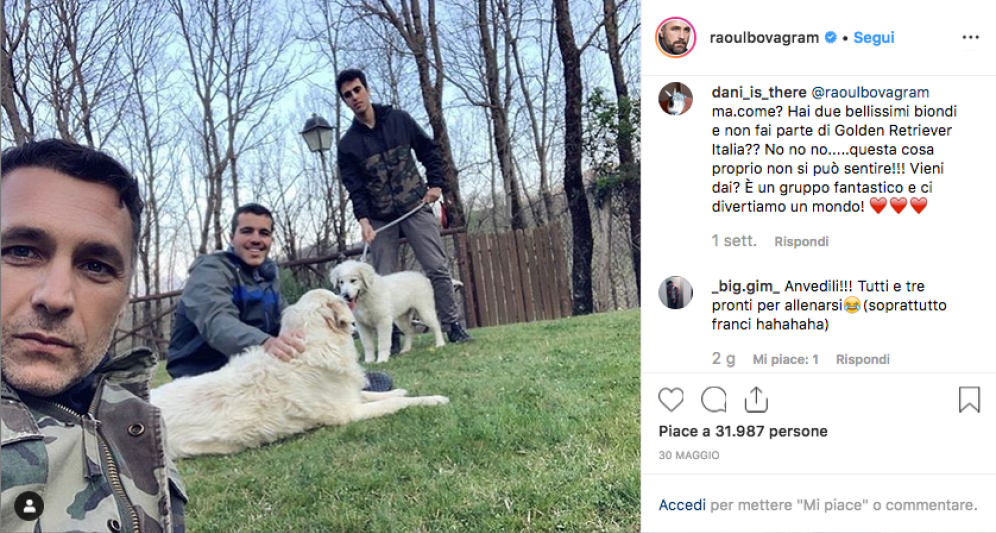Reply to dani_is_there comment with Rispondi
Image resolution: width=996 pixels, height=533 pixels.
pos(802,241)
